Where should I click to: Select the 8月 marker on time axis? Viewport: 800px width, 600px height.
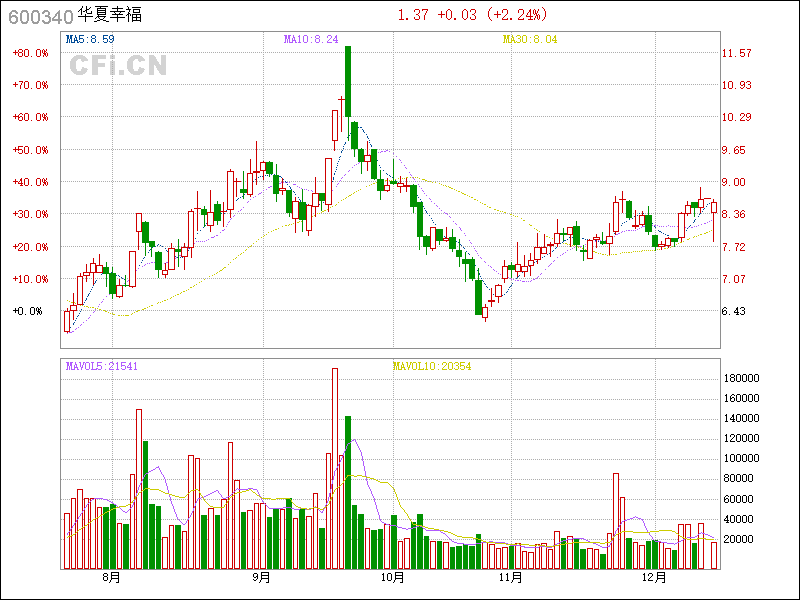pos(111,578)
